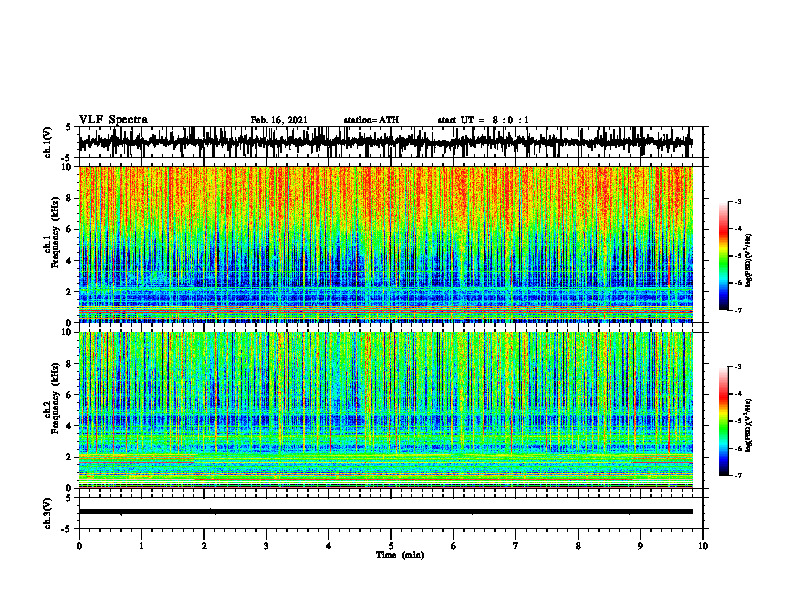The image size is (792, 612).
Task: Click the "-3" label on ch.2 colorbar
Action: (738, 367)
